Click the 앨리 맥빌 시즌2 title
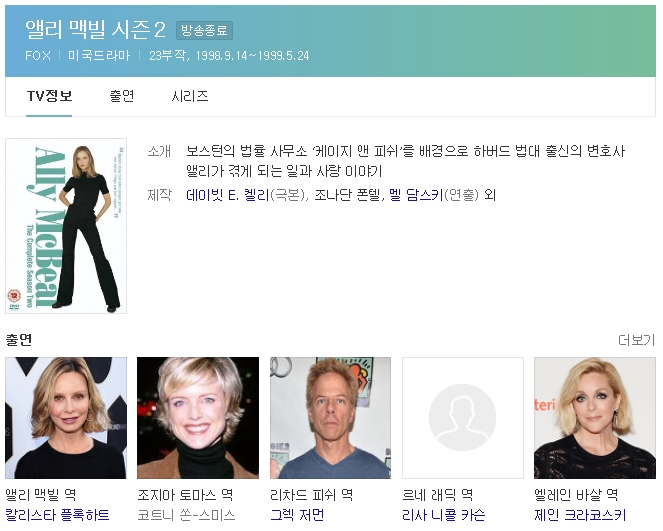663x531 pixels. pyautogui.click(x=96, y=30)
